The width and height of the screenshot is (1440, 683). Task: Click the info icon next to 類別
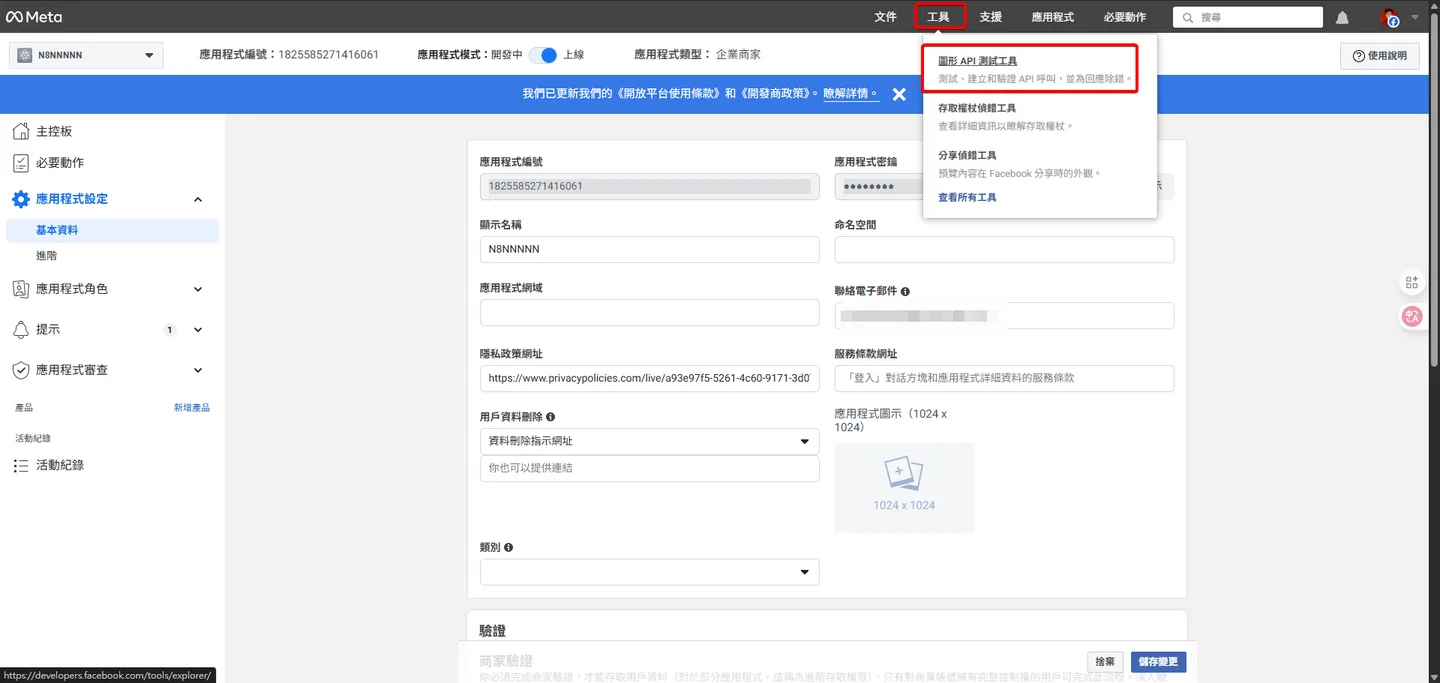[508, 547]
